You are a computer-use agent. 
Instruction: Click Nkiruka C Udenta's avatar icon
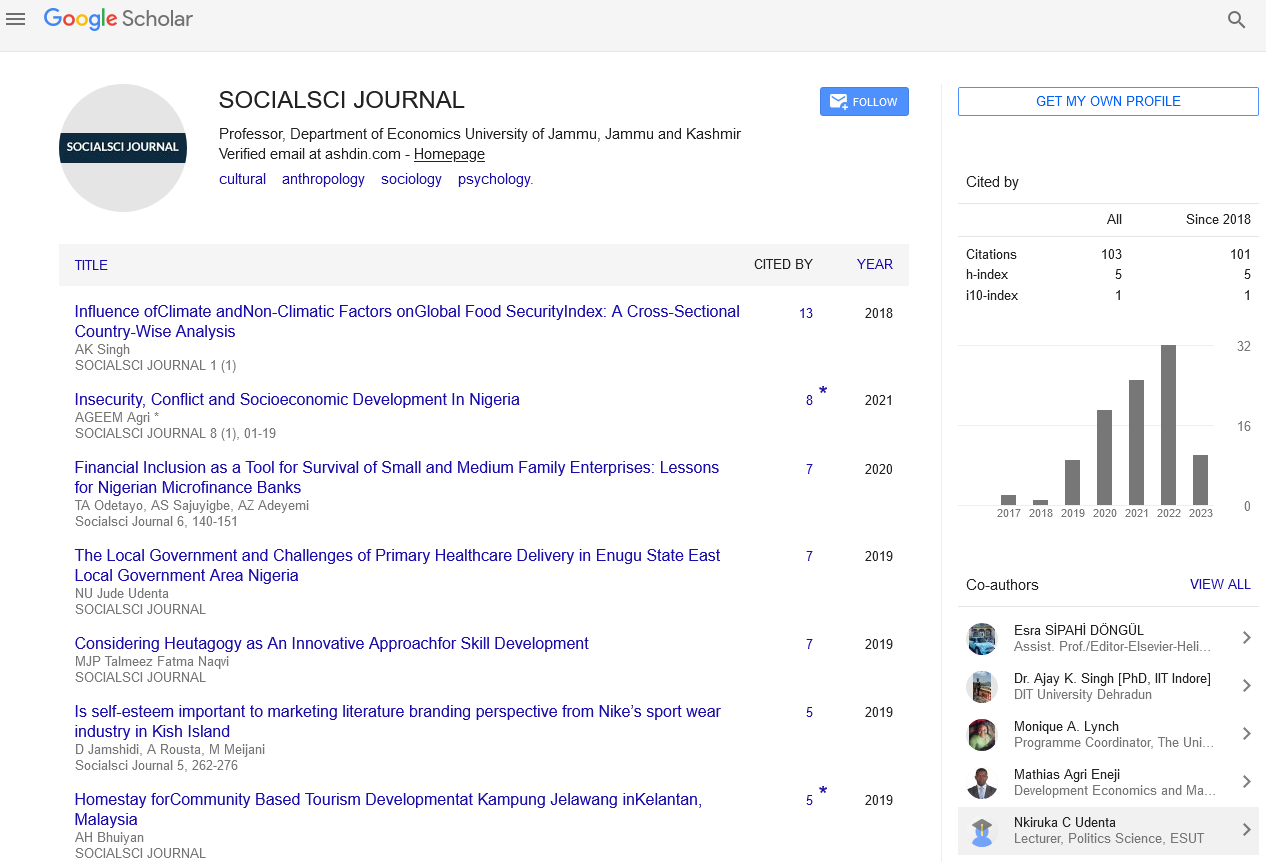pos(982,830)
